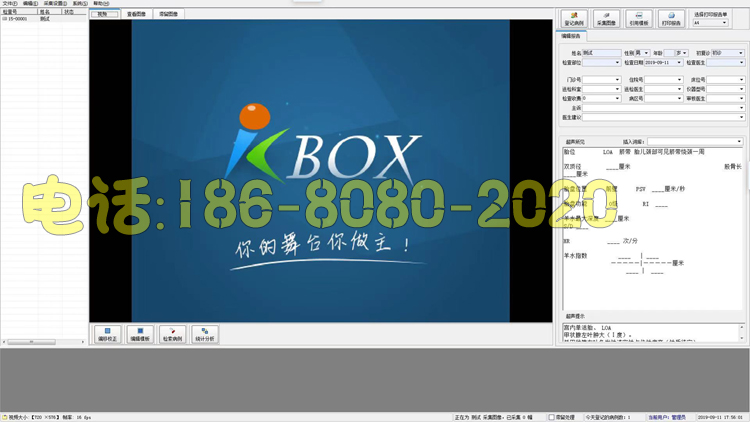Click the 状态 column header
750x422 pixels.
(75, 11)
